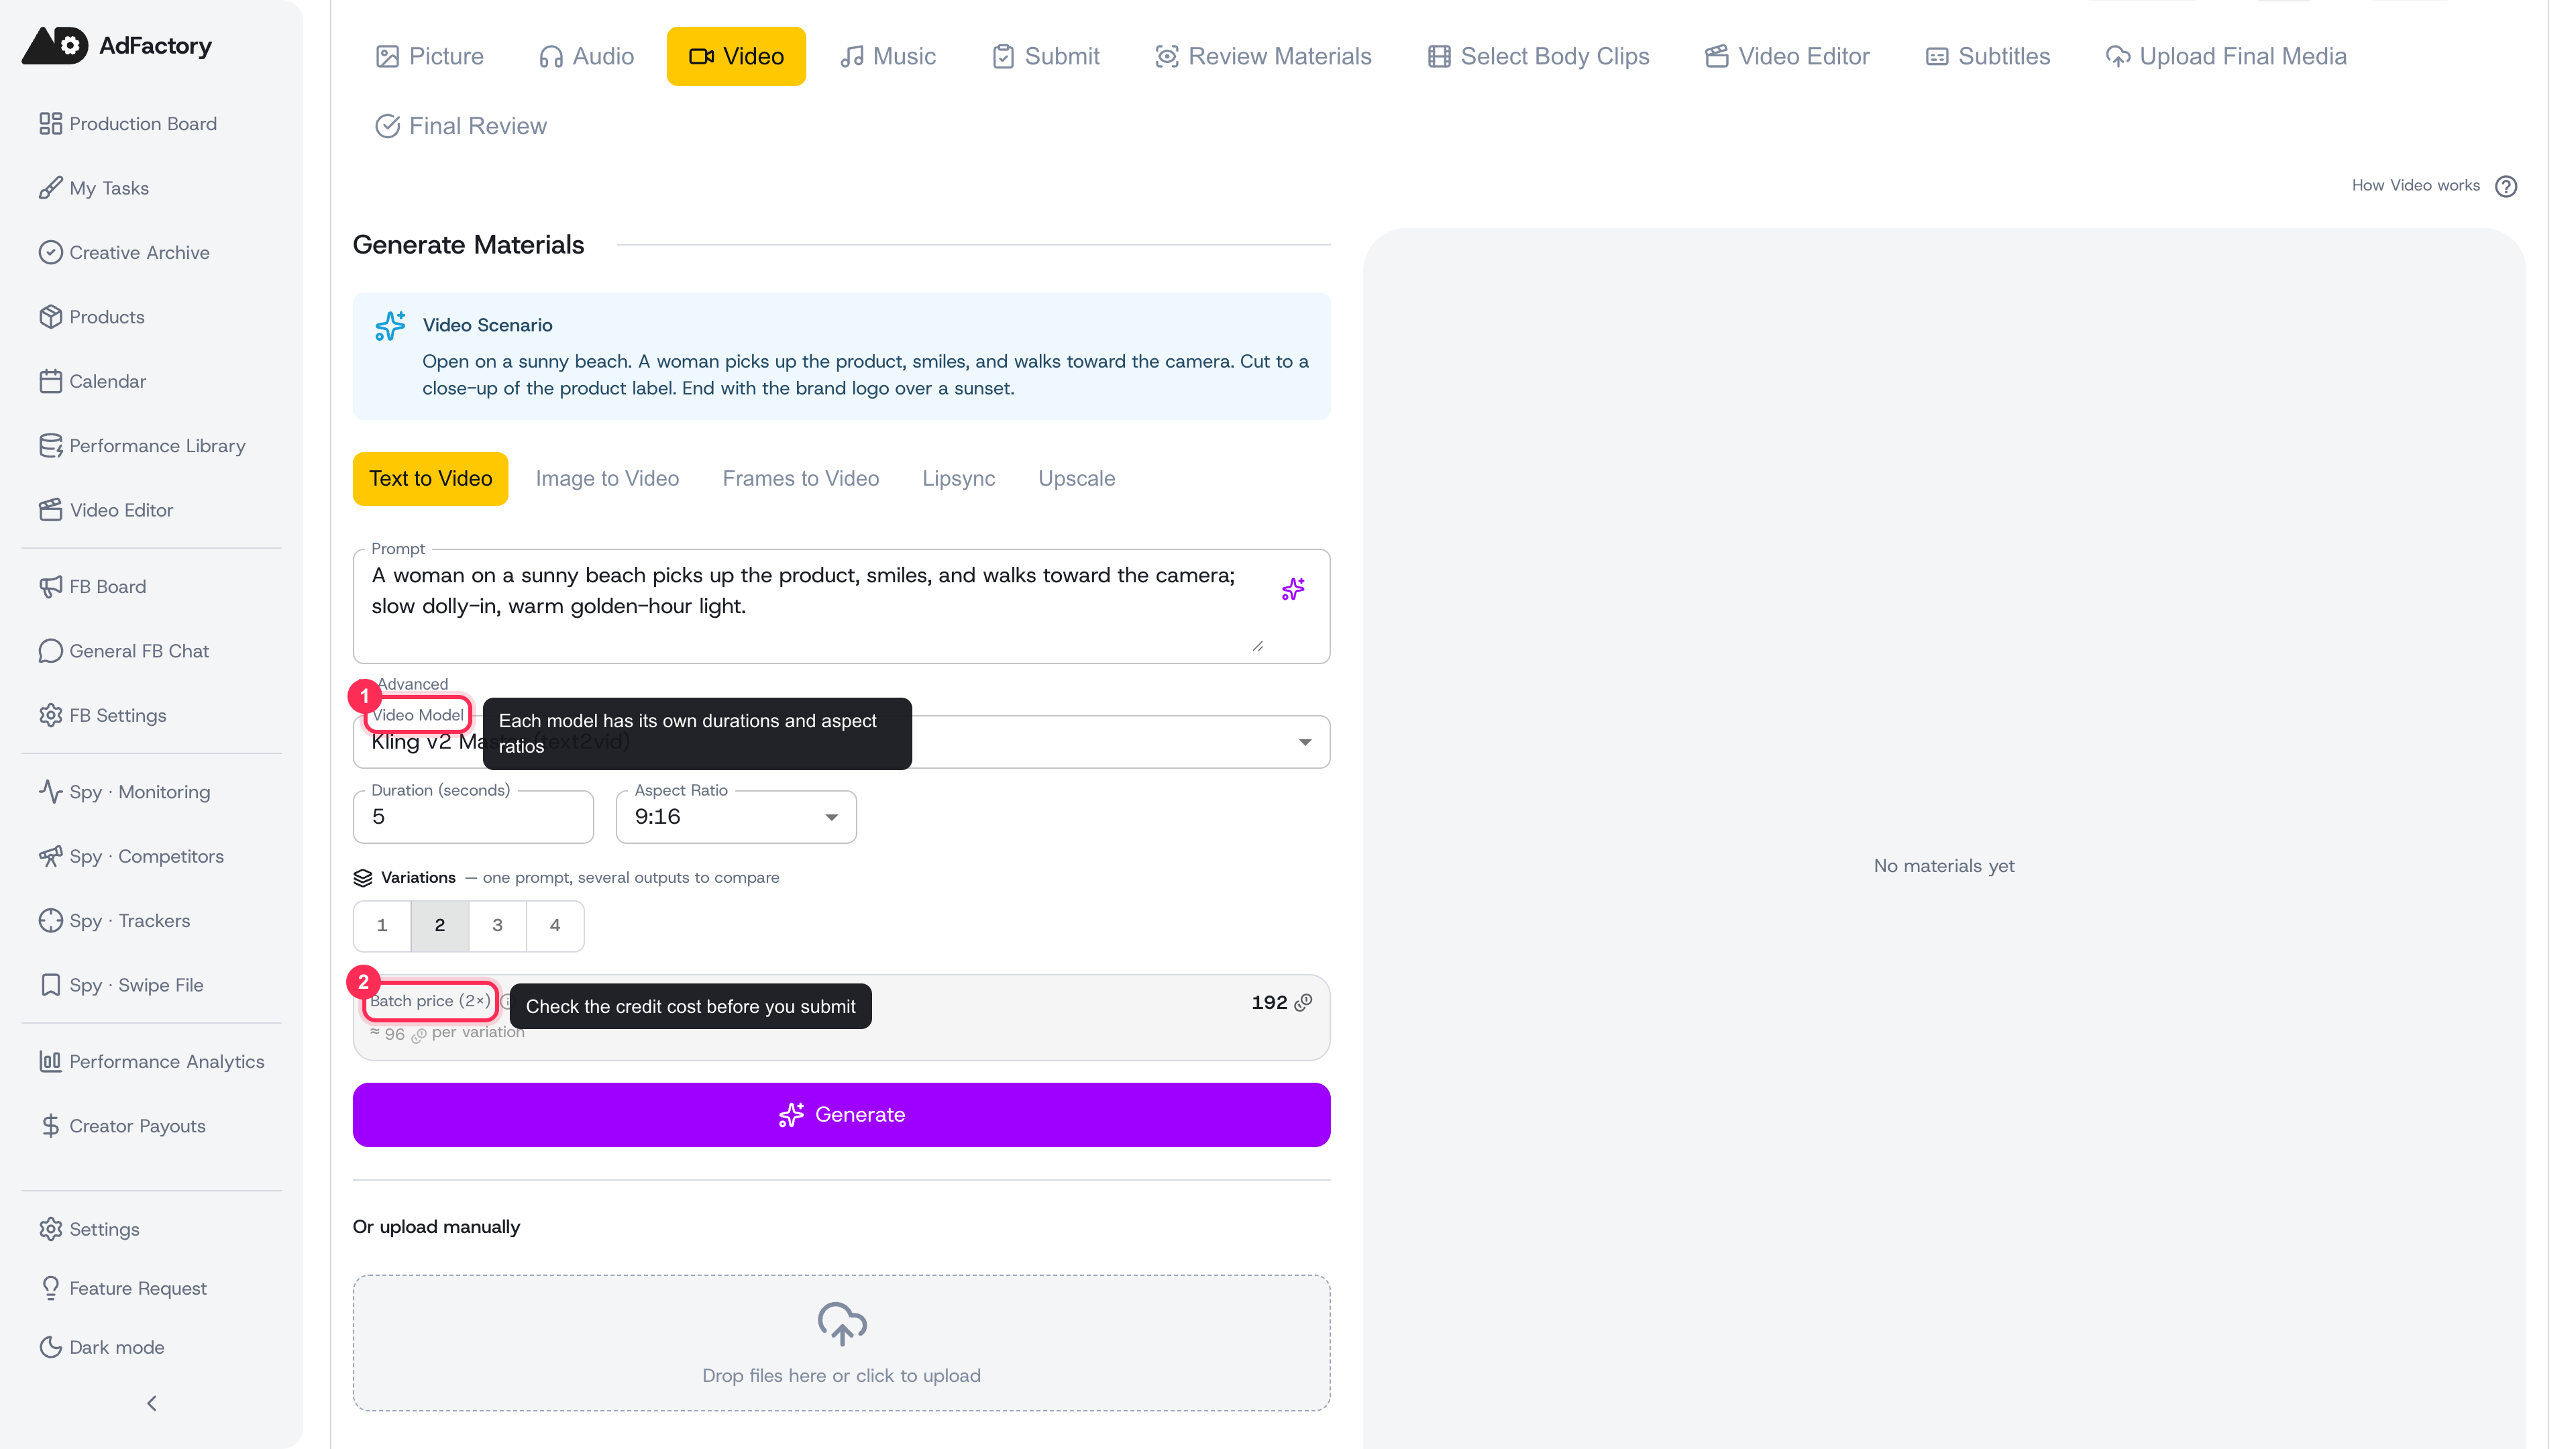Click the purple Generate button
This screenshot has height=1449, width=2576.
pos(842,1115)
